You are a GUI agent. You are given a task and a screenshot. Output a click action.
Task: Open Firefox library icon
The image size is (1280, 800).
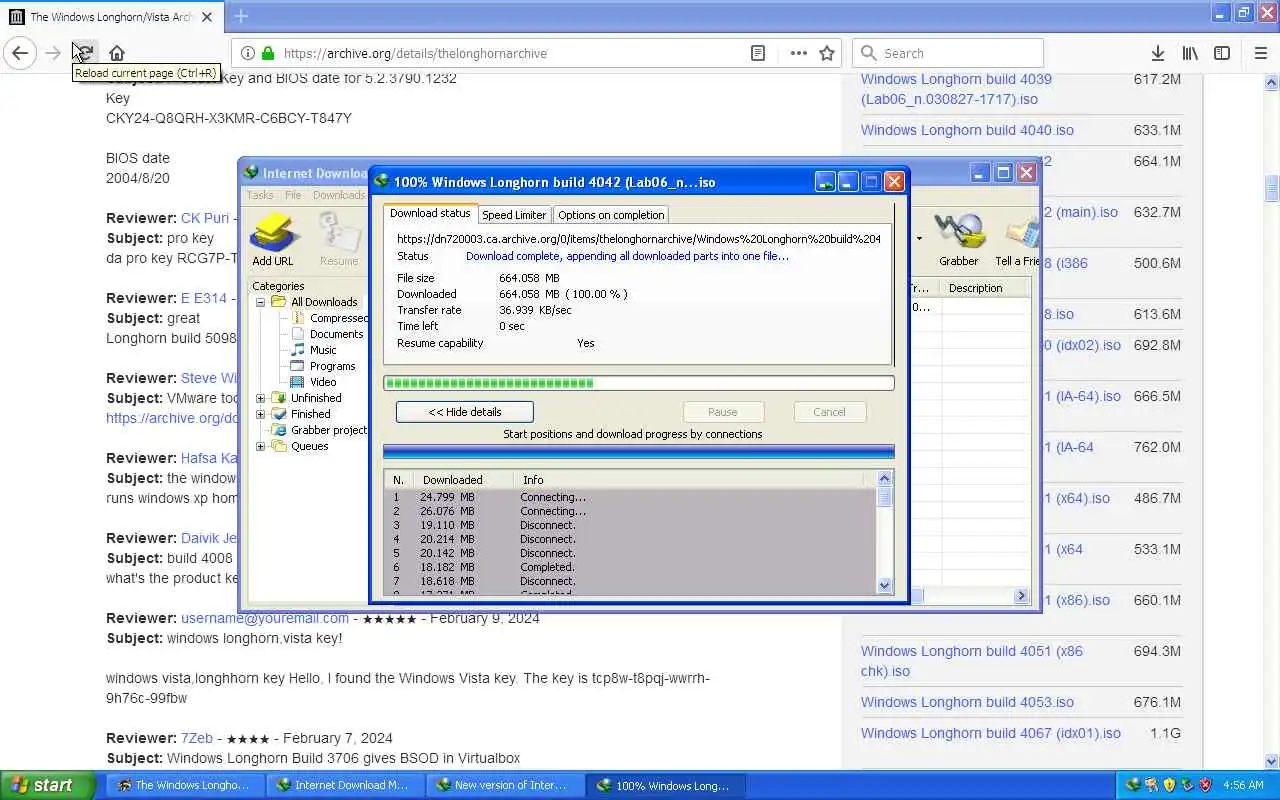pyautogui.click(x=1190, y=53)
